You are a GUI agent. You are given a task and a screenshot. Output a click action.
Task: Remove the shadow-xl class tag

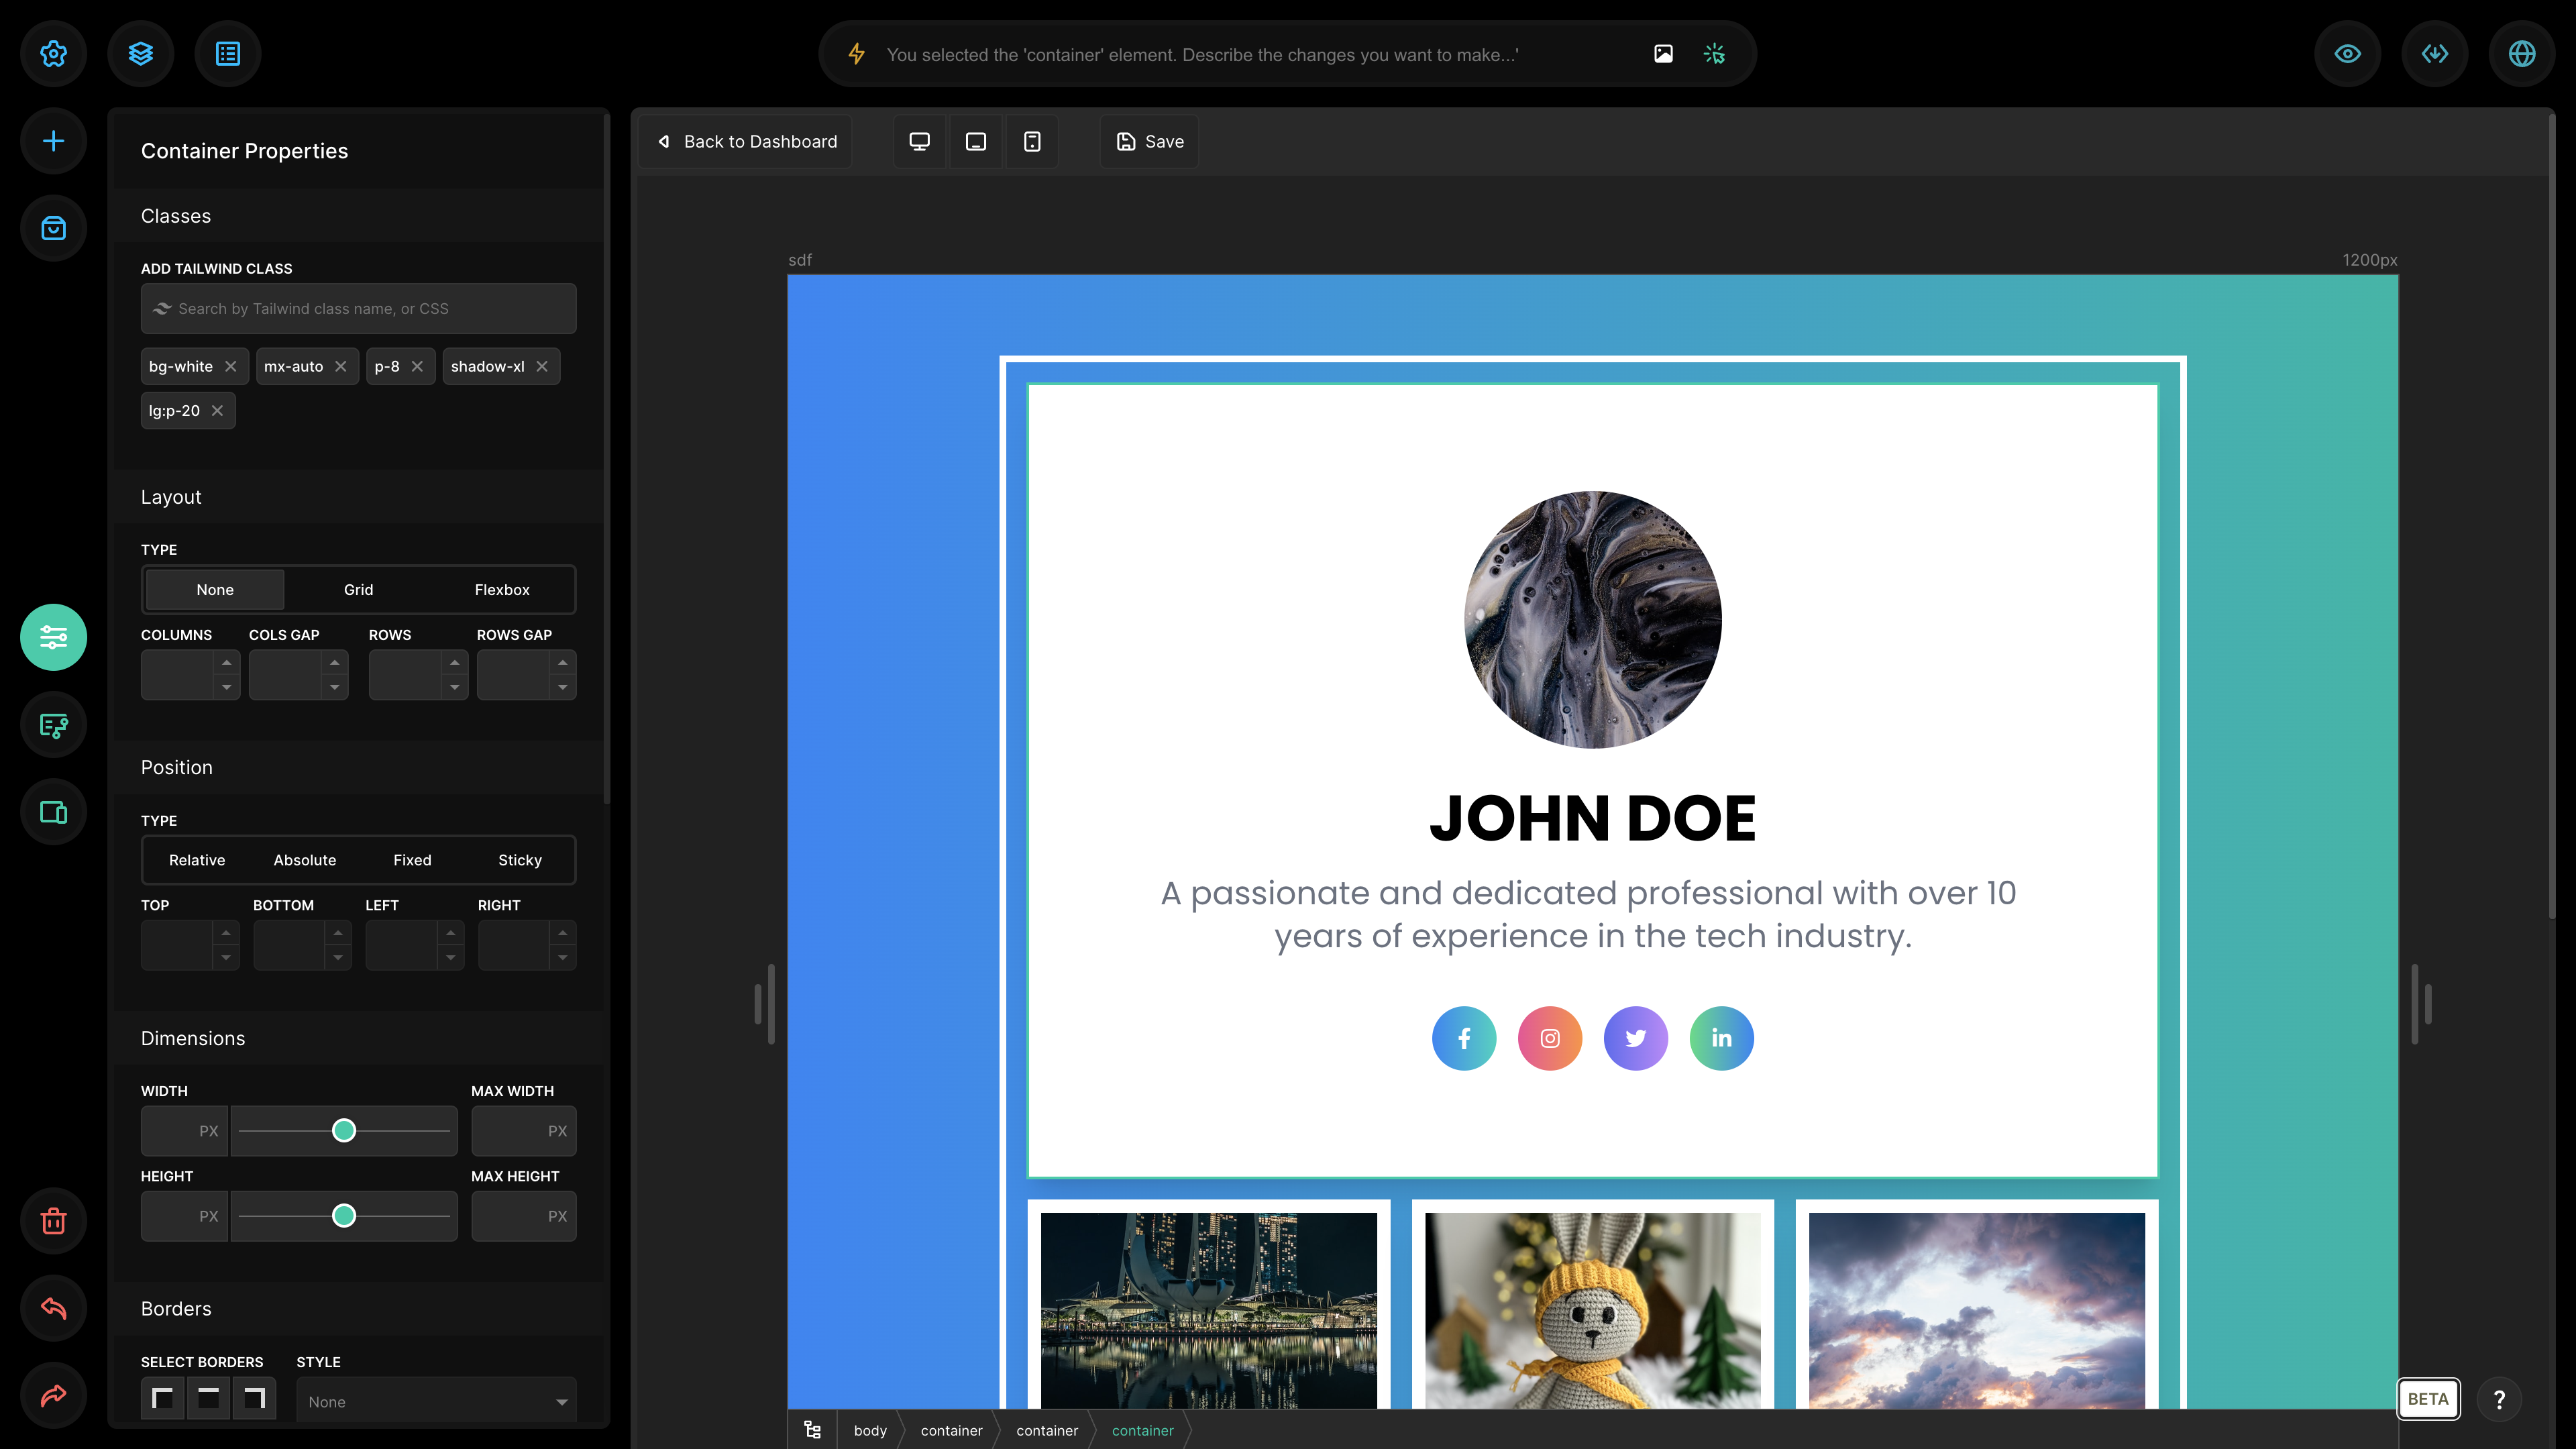coord(542,367)
